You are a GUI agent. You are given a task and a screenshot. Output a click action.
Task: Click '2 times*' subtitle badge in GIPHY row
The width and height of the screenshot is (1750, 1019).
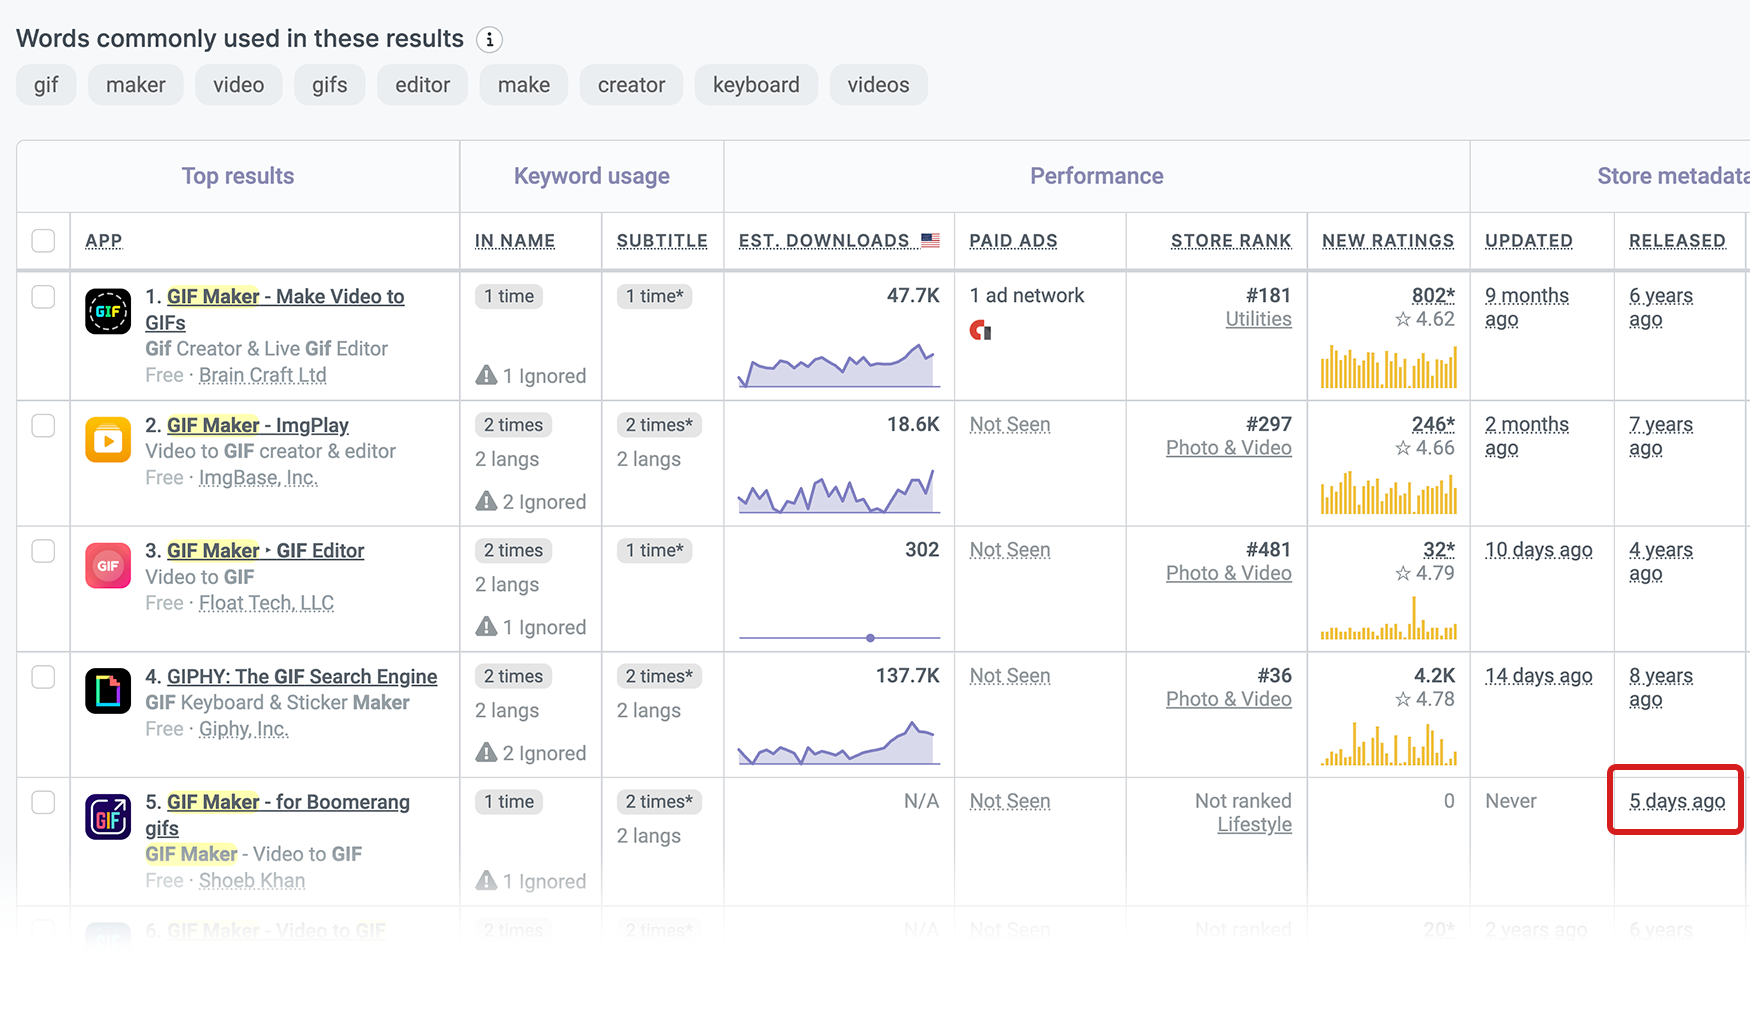click(x=659, y=676)
